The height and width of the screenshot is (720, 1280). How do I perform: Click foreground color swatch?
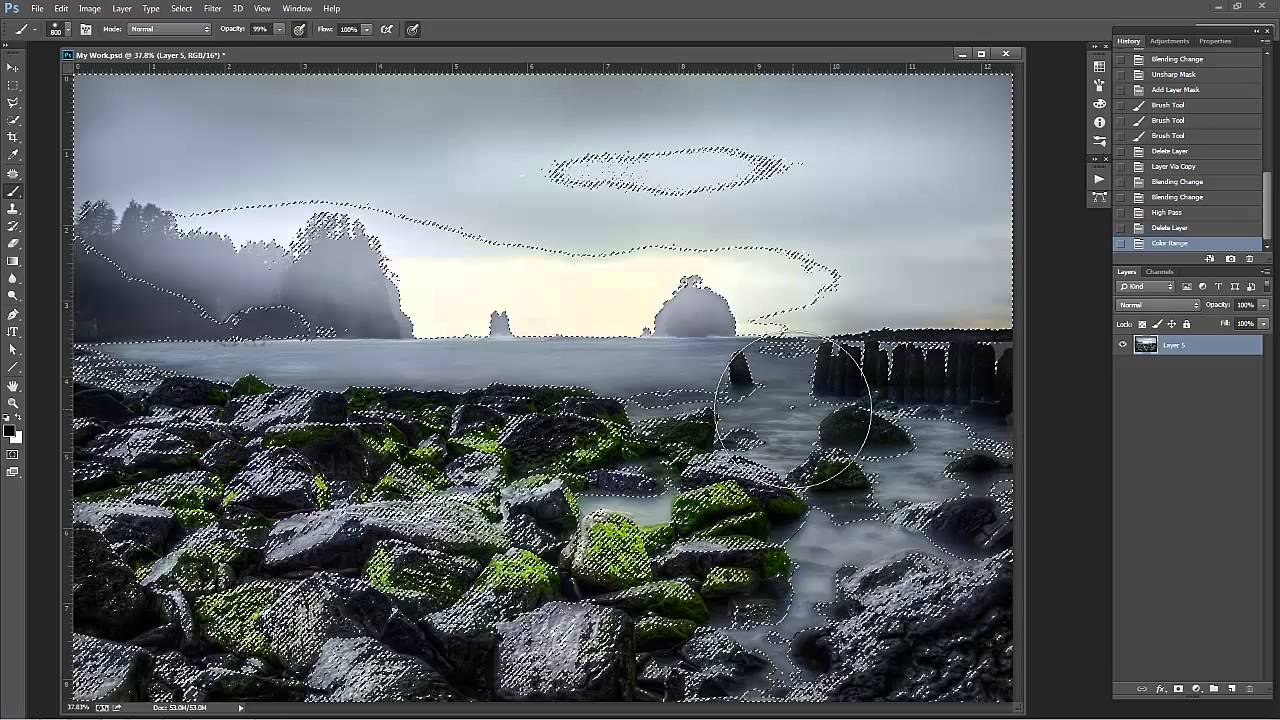8,431
